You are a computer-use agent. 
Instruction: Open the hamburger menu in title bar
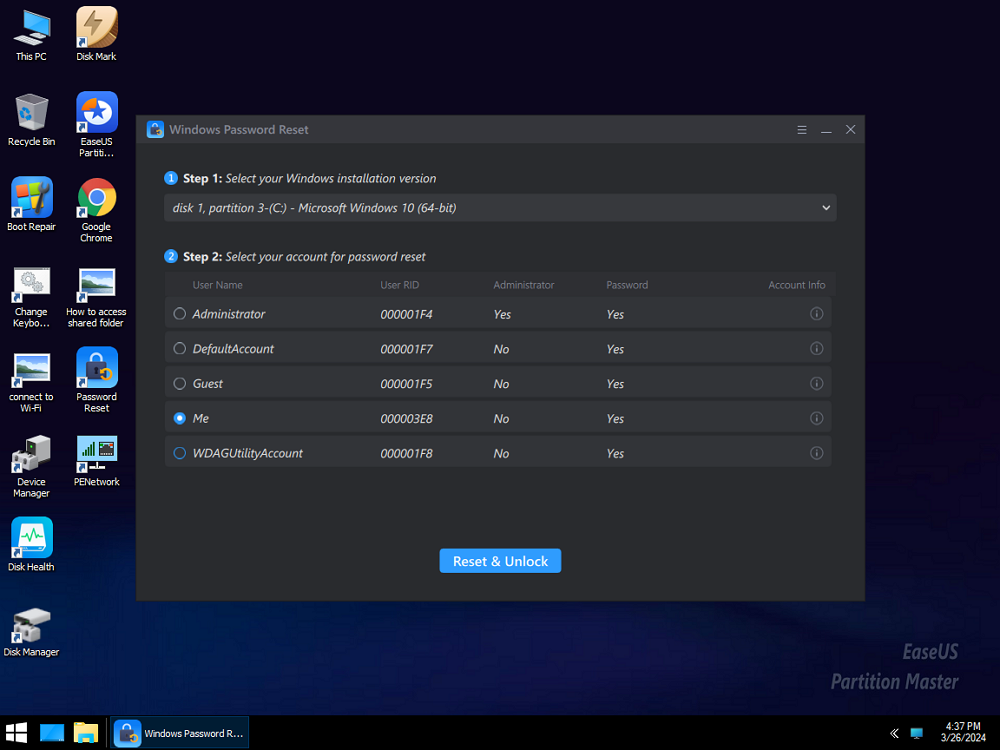(802, 130)
